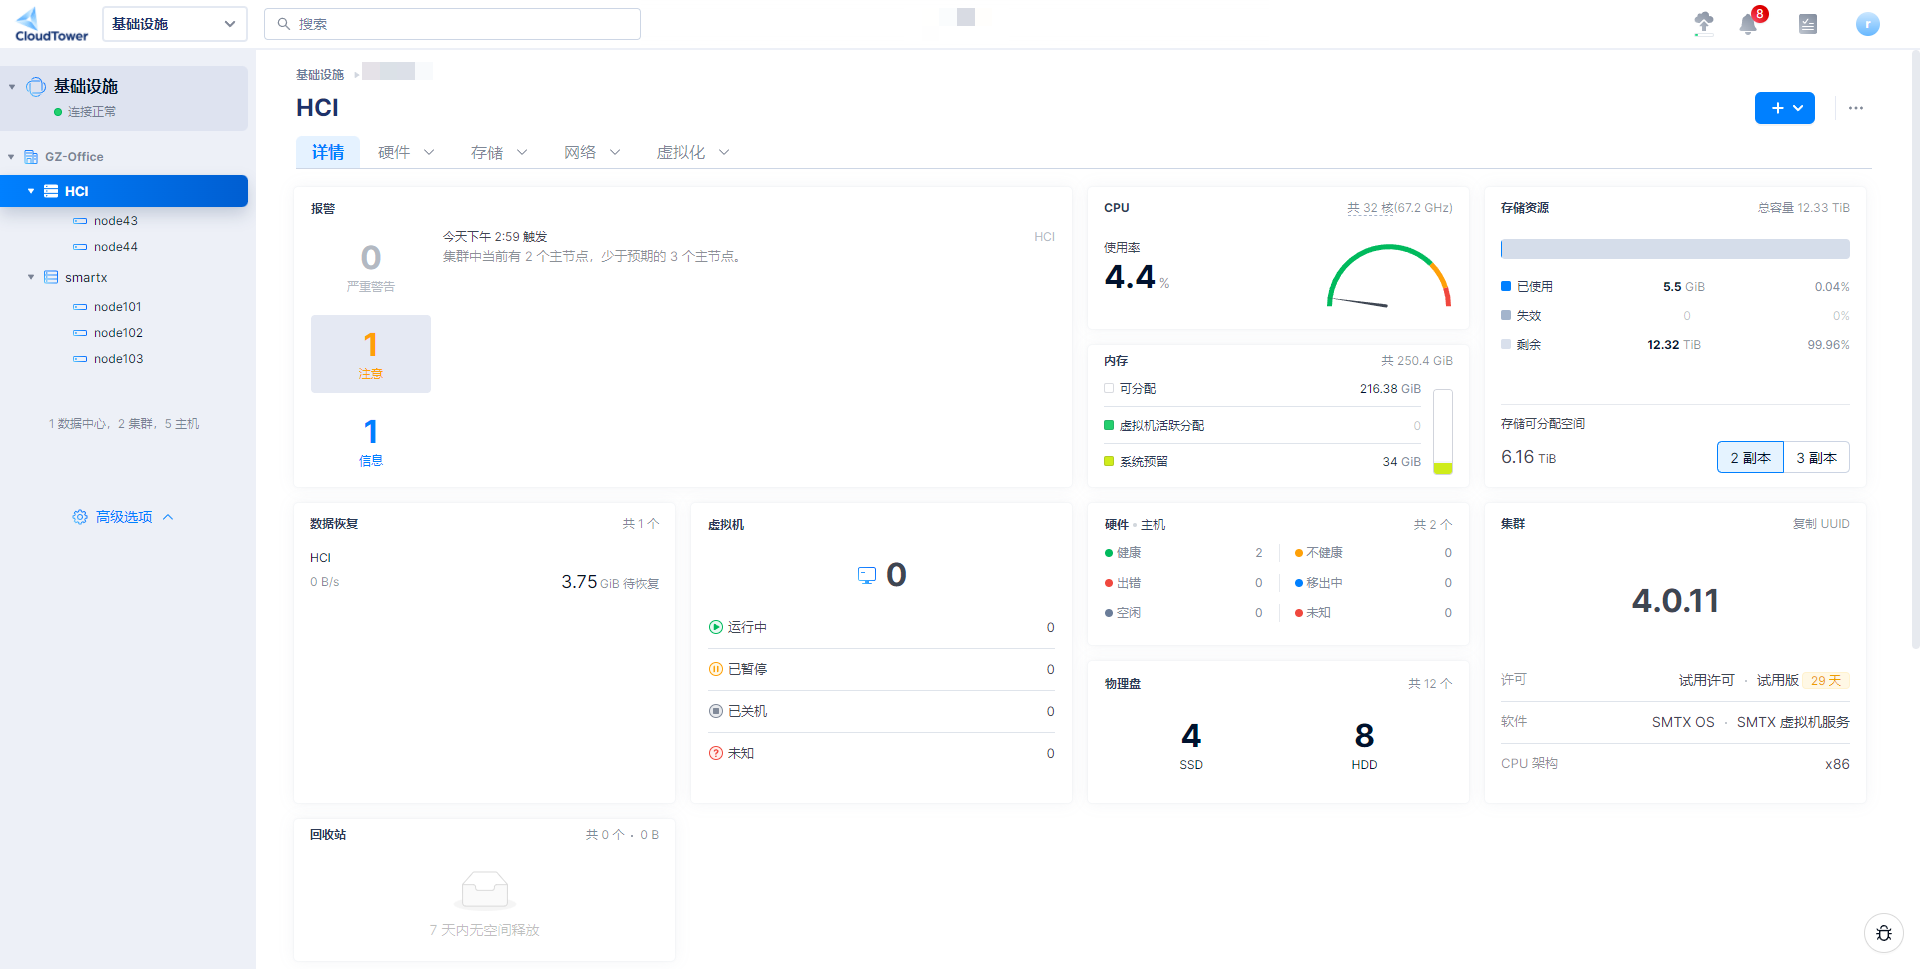Switch to the 详情 tab
The image size is (1920, 969).
click(x=328, y=152)
